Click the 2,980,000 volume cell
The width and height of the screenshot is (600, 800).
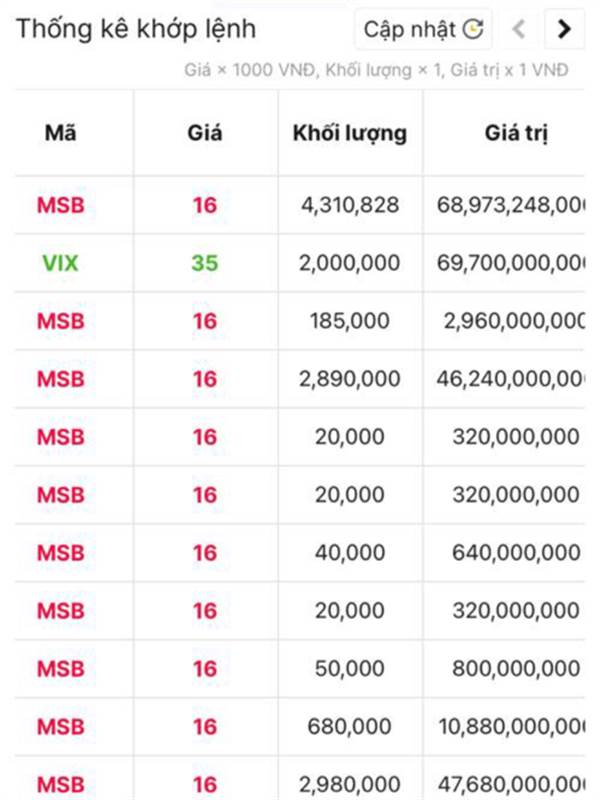(x=350, y=785)
